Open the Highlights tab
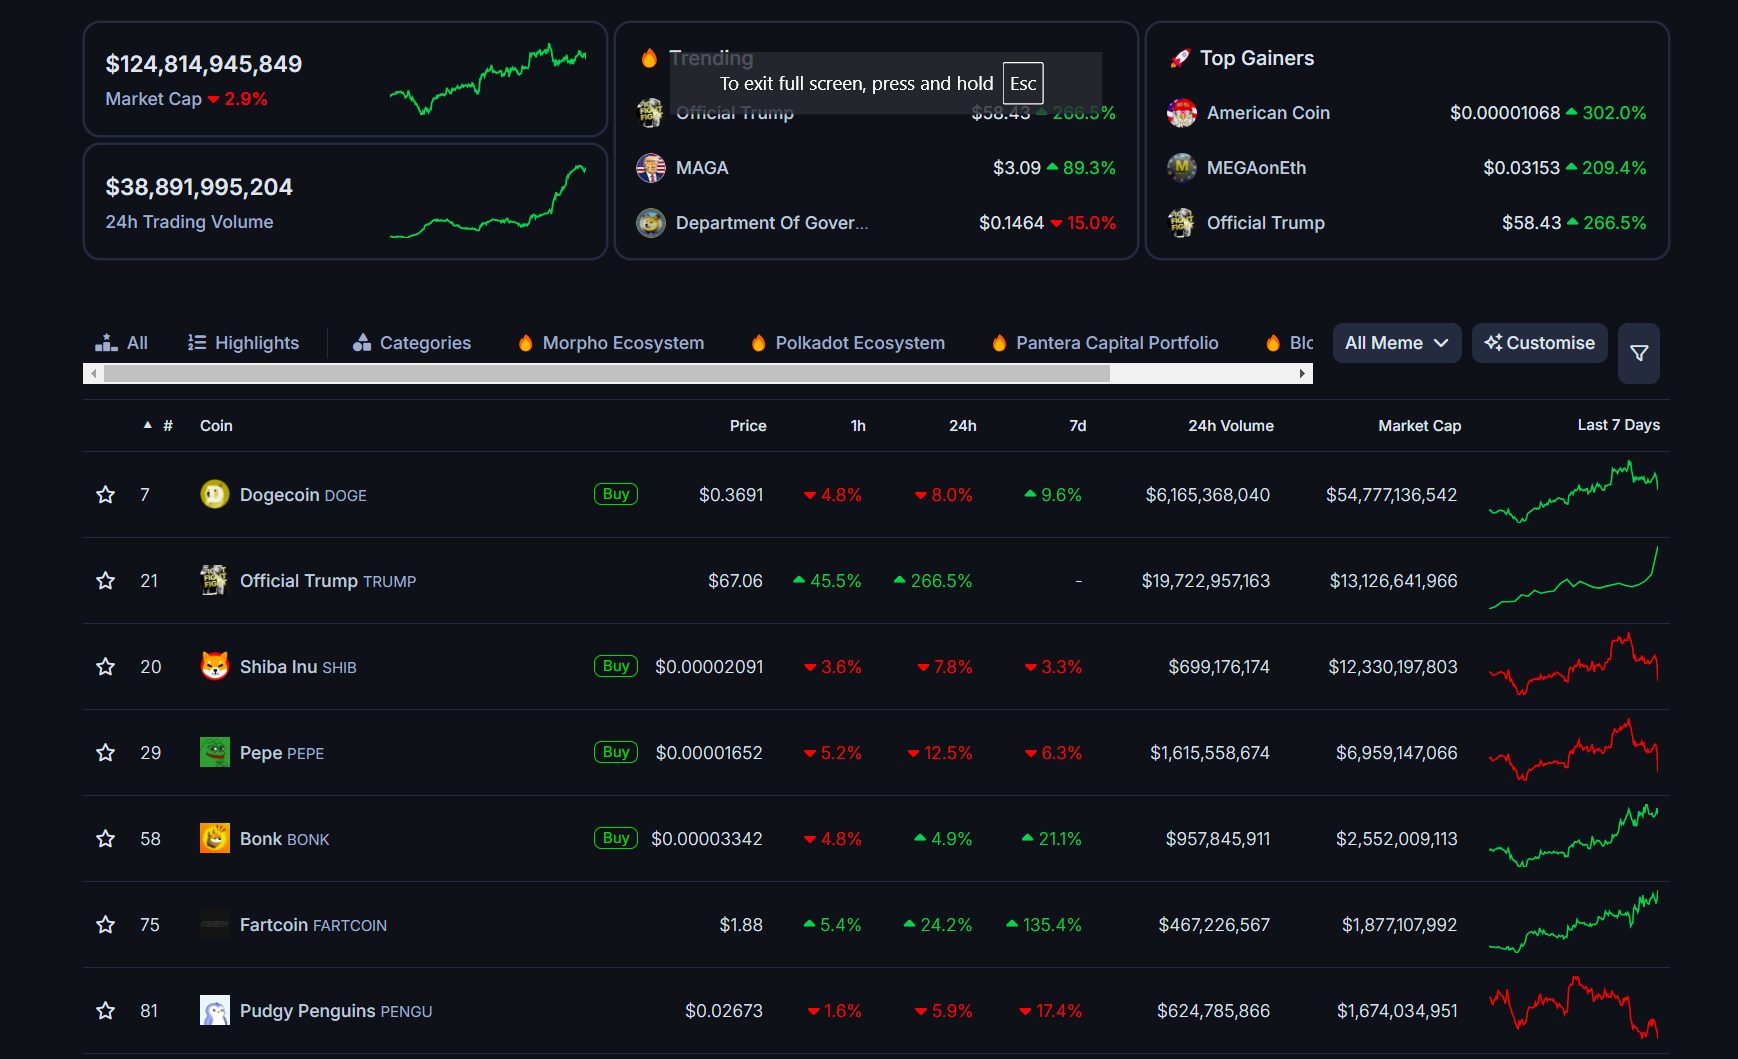1738x1059 pixels. 243,343
